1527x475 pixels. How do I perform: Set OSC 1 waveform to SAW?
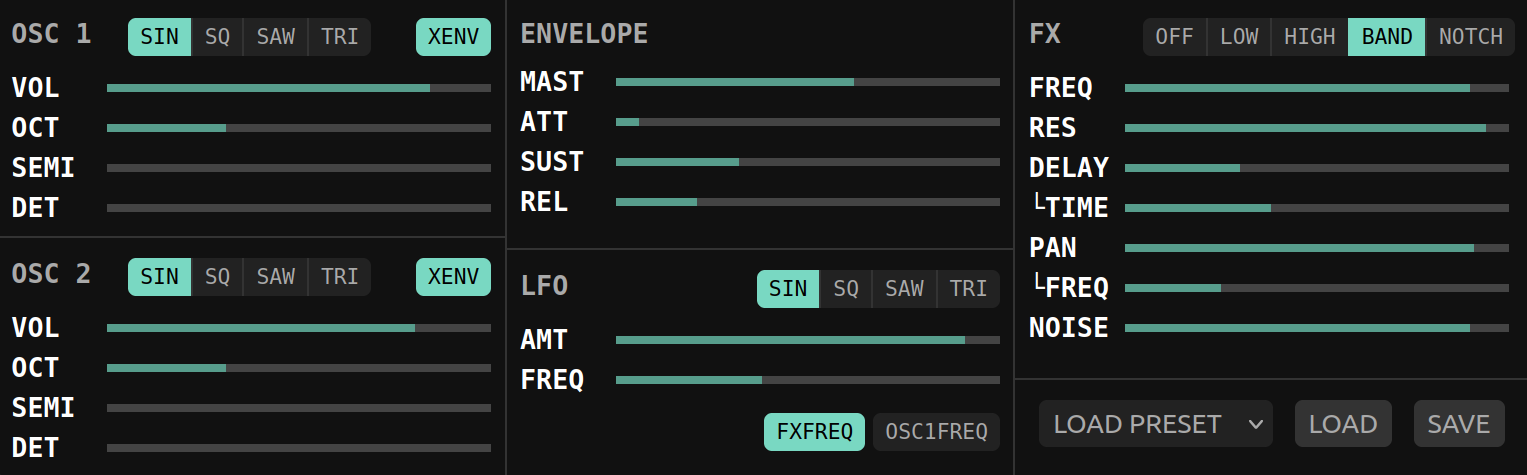pyautogui.click(x=275, y=37)
